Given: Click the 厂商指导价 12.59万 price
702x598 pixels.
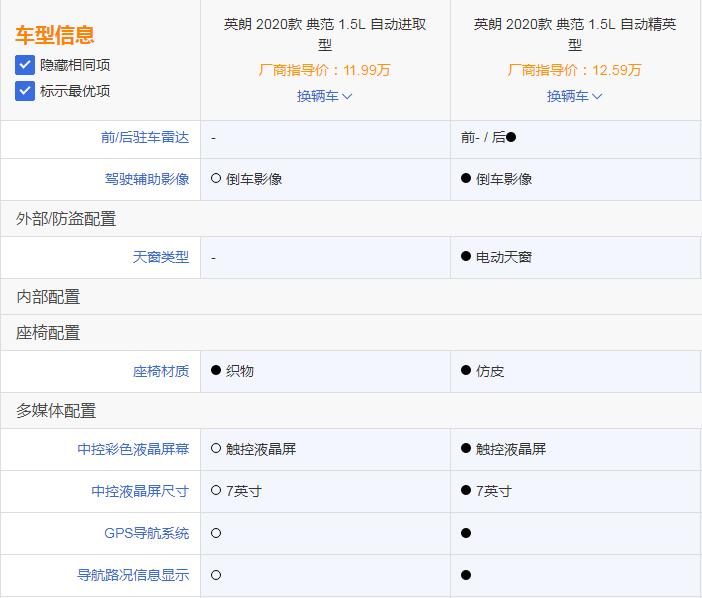Looking at the screenshot, I should [574, 70].
